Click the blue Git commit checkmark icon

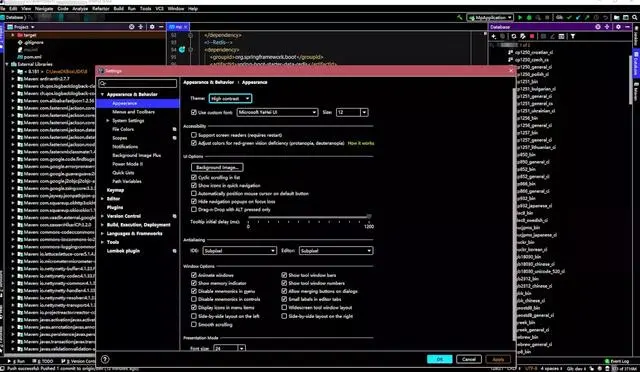[x=578, y=18]
